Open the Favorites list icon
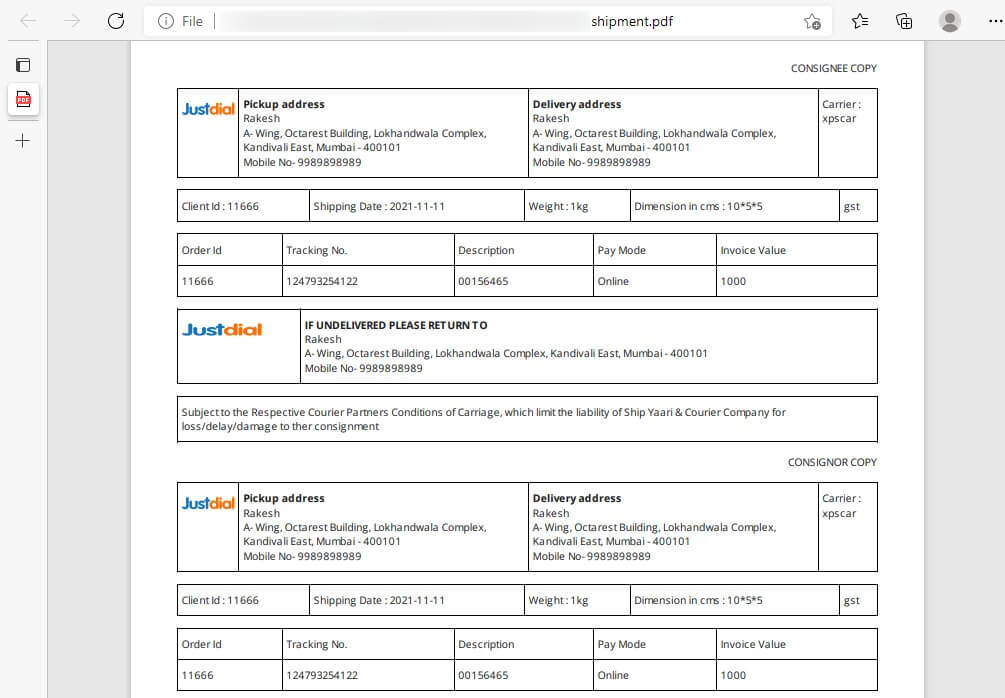This screenshot has height=698, width=1005. click(860, 21)
